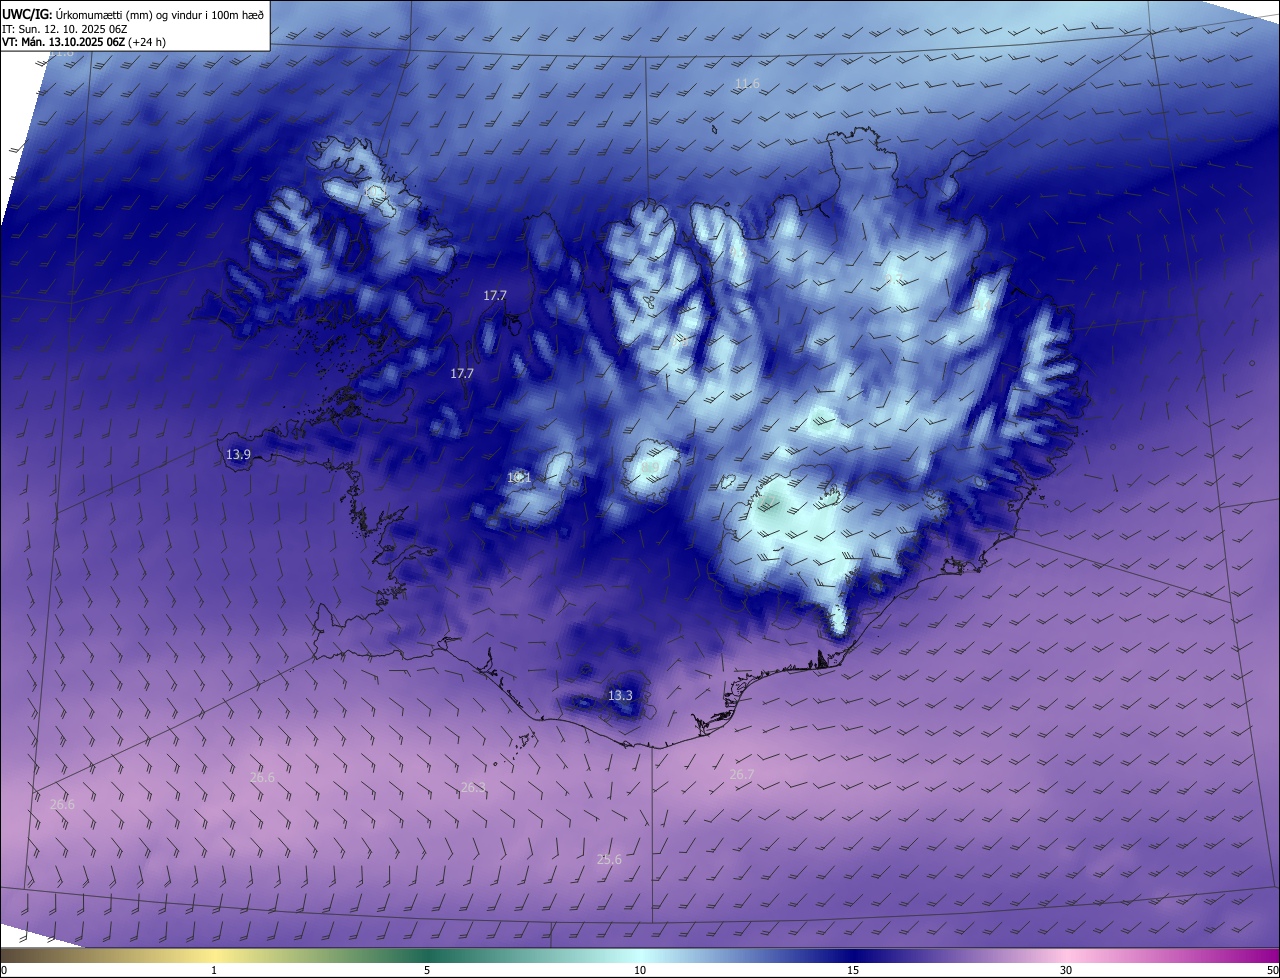Screen dimensions: 1280x978
Task: Click the 11.6 value label on the map
Action: click(x=747, y=84)
